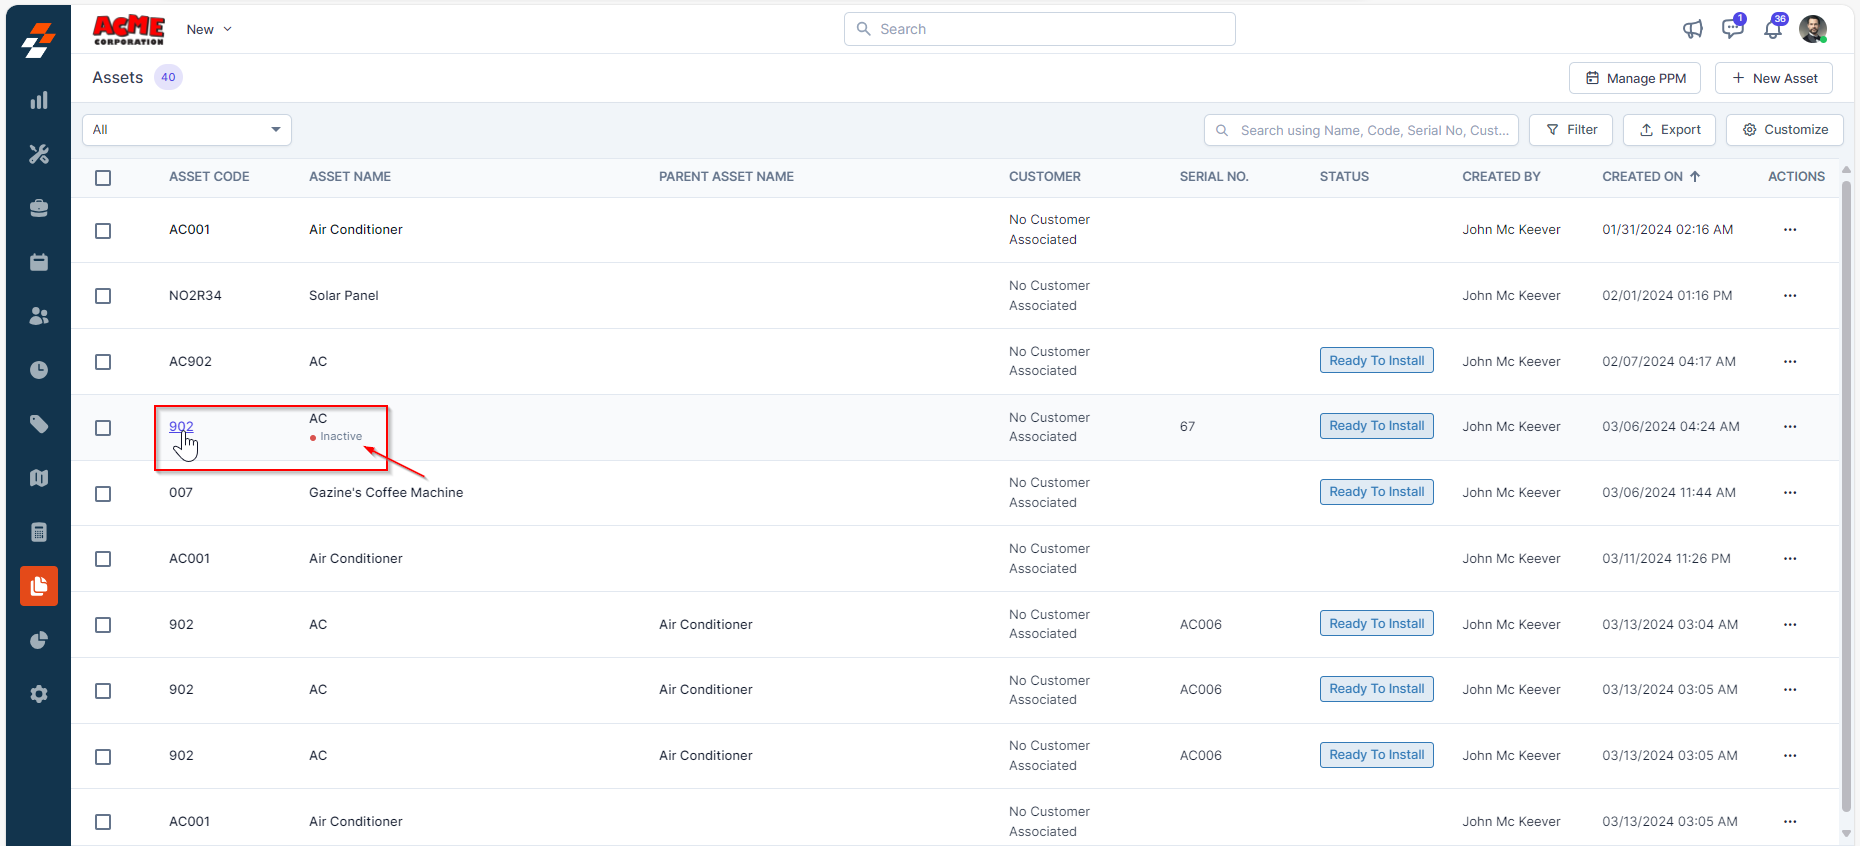Open the calendar icon in sidebar
Viewport: 1860px width, 846px height.
[x=39, y=262]
